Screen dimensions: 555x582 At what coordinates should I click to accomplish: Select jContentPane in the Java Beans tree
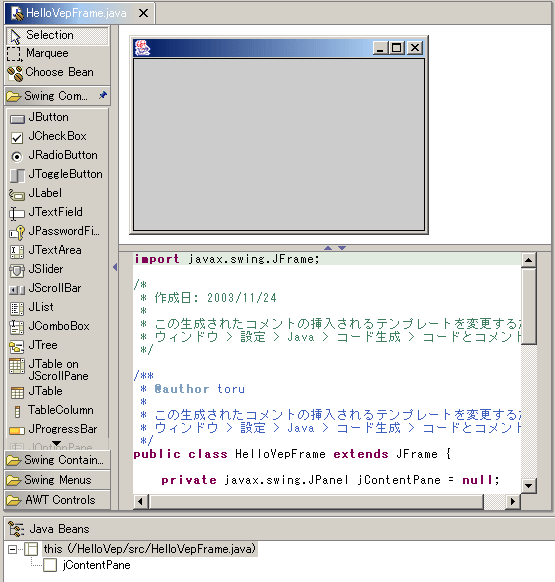click(x=97, y=565)
